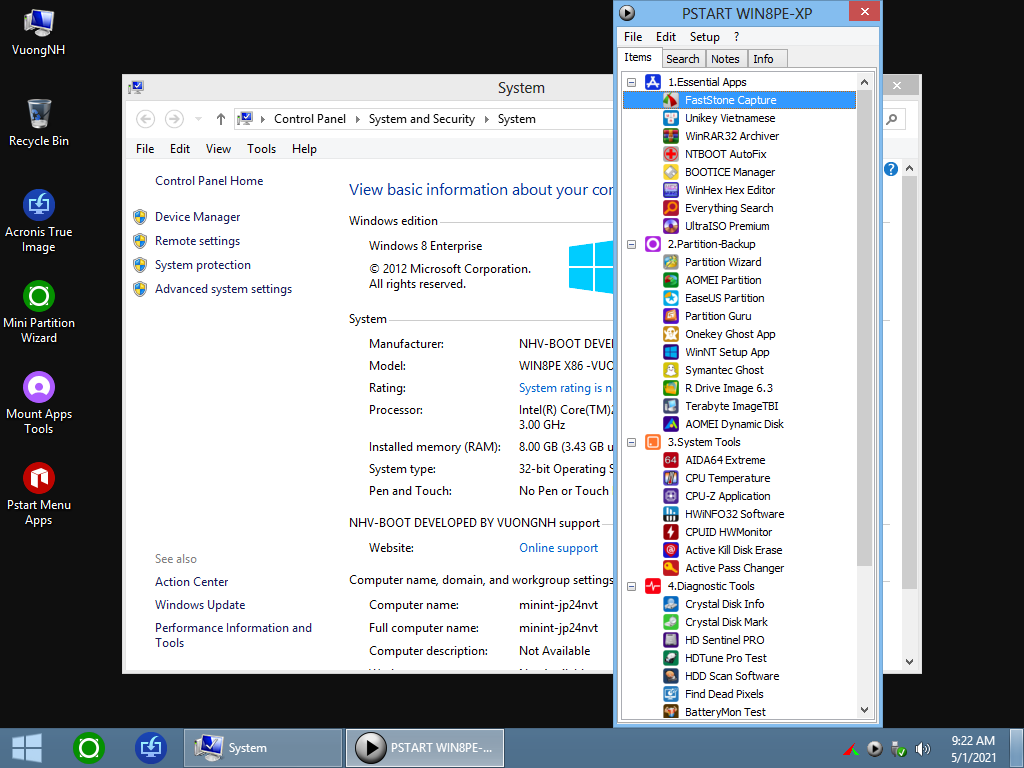Open View menu in System window
The height and width of the screenshot is (768, 1024).
[218, 149]
